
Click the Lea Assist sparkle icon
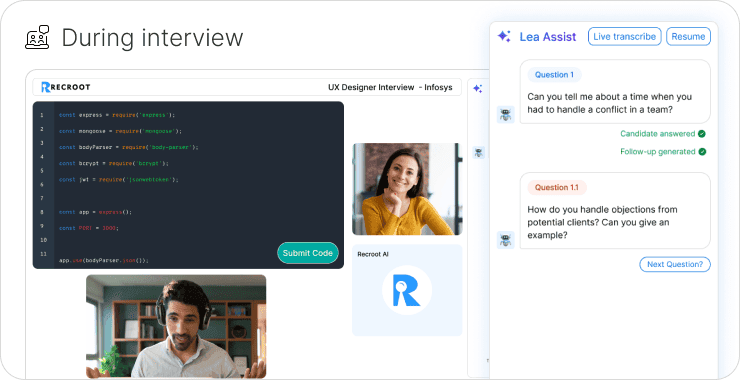(x=504, y=36)
